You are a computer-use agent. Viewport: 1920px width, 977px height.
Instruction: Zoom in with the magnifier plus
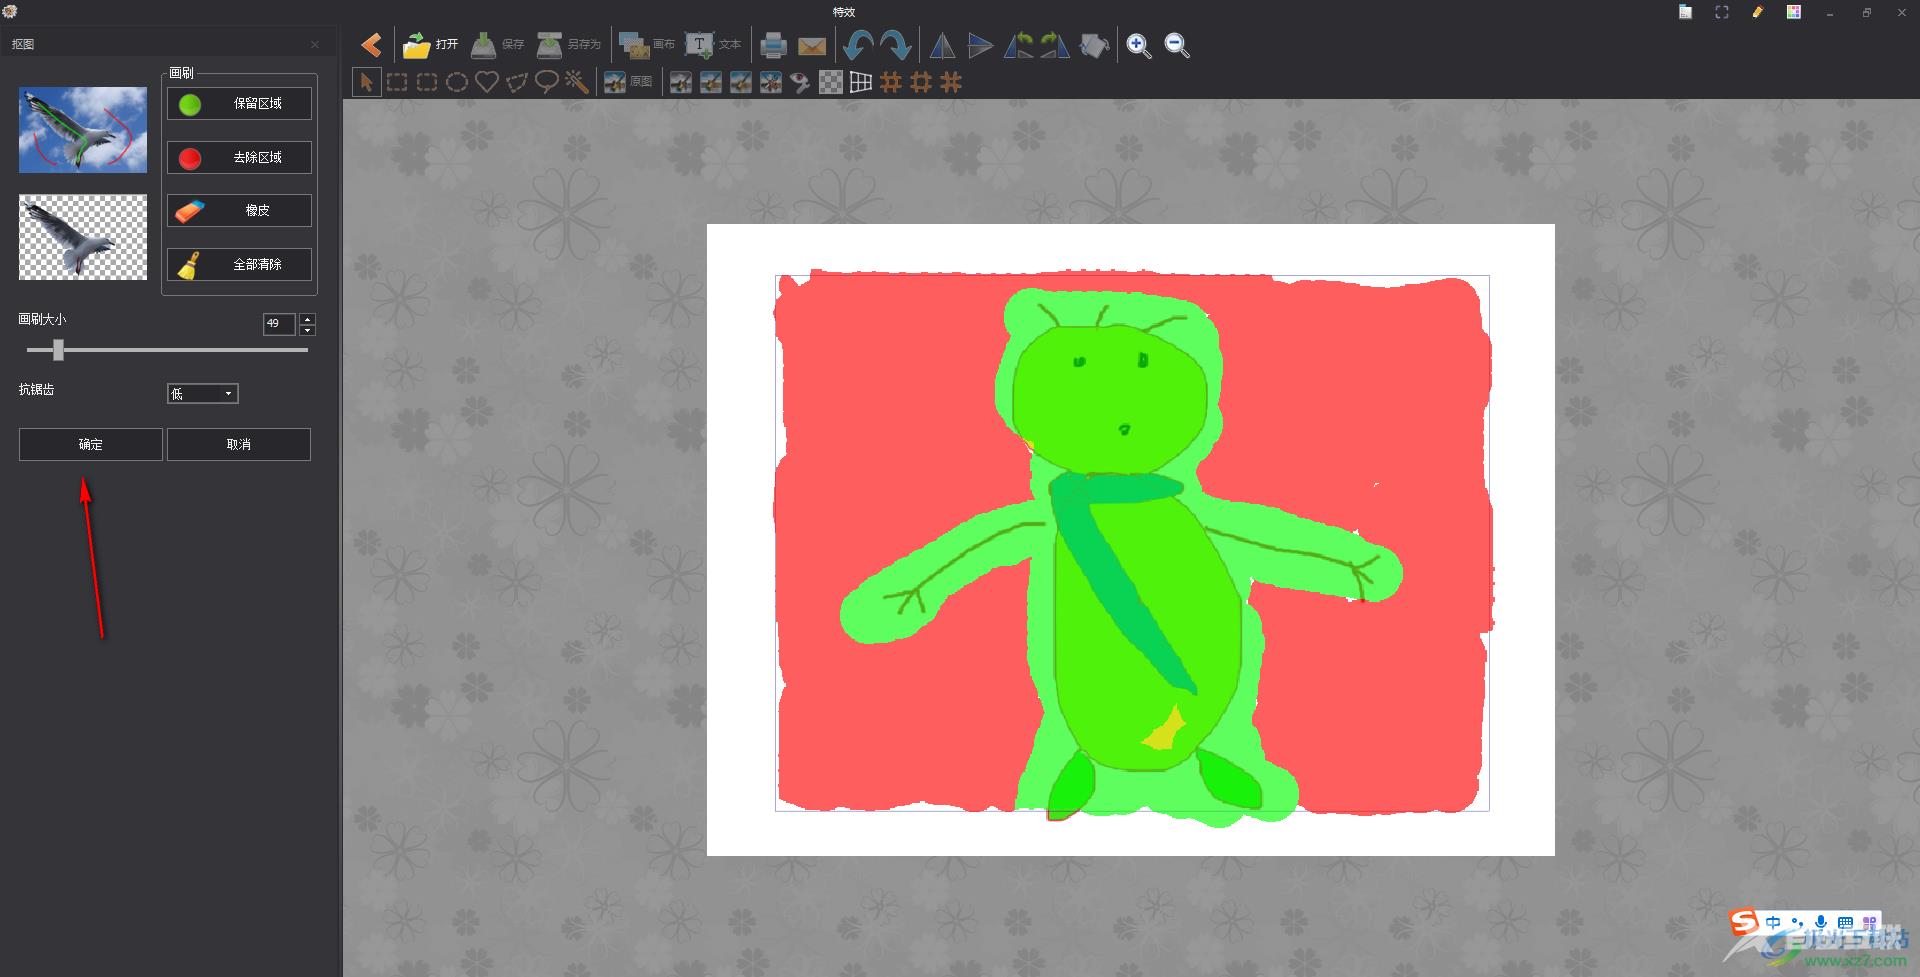tap(1139, 45)
